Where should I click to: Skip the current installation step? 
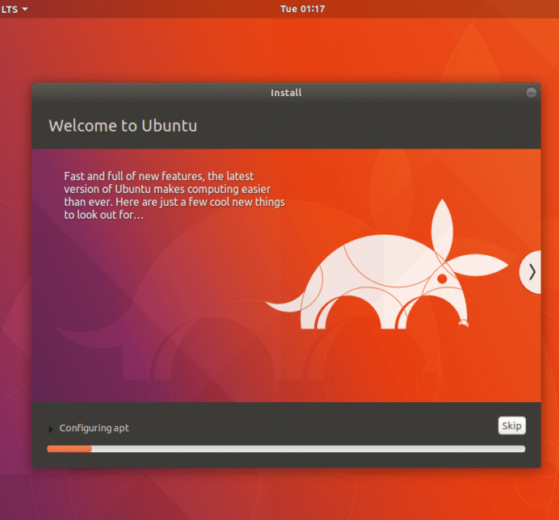coord(512,426)
